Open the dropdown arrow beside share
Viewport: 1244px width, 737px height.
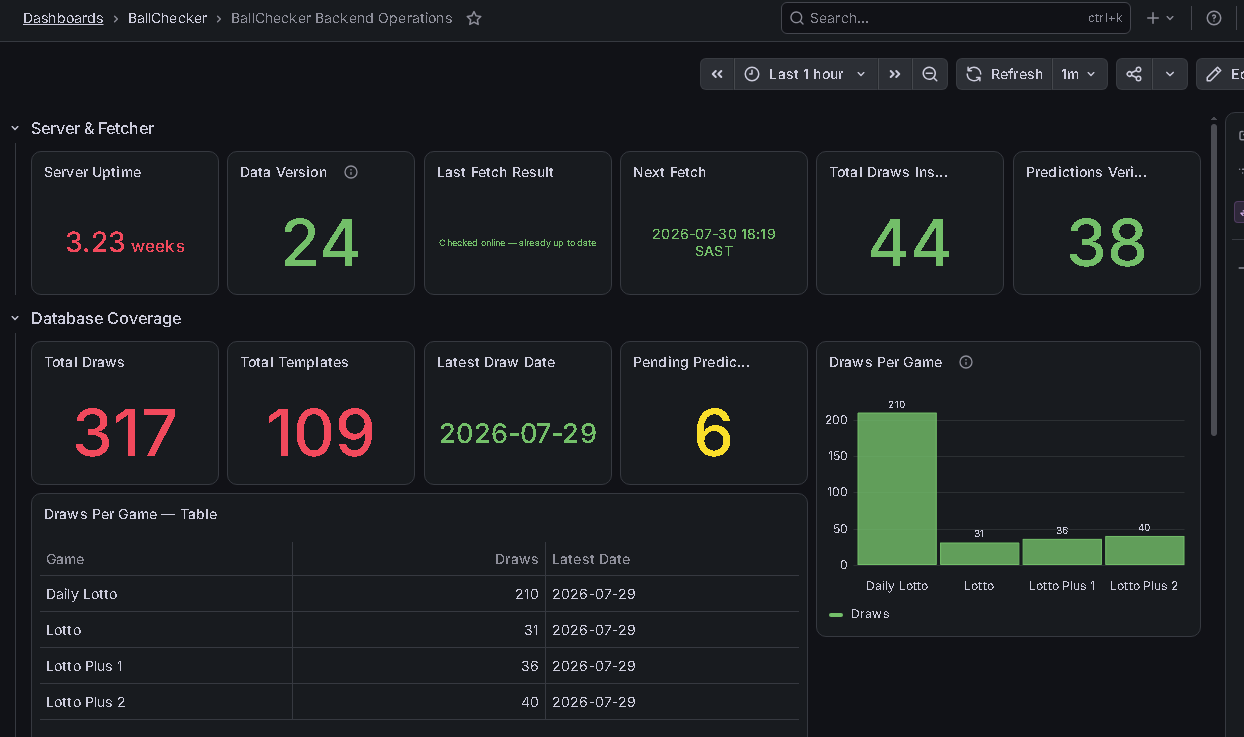1170,74
